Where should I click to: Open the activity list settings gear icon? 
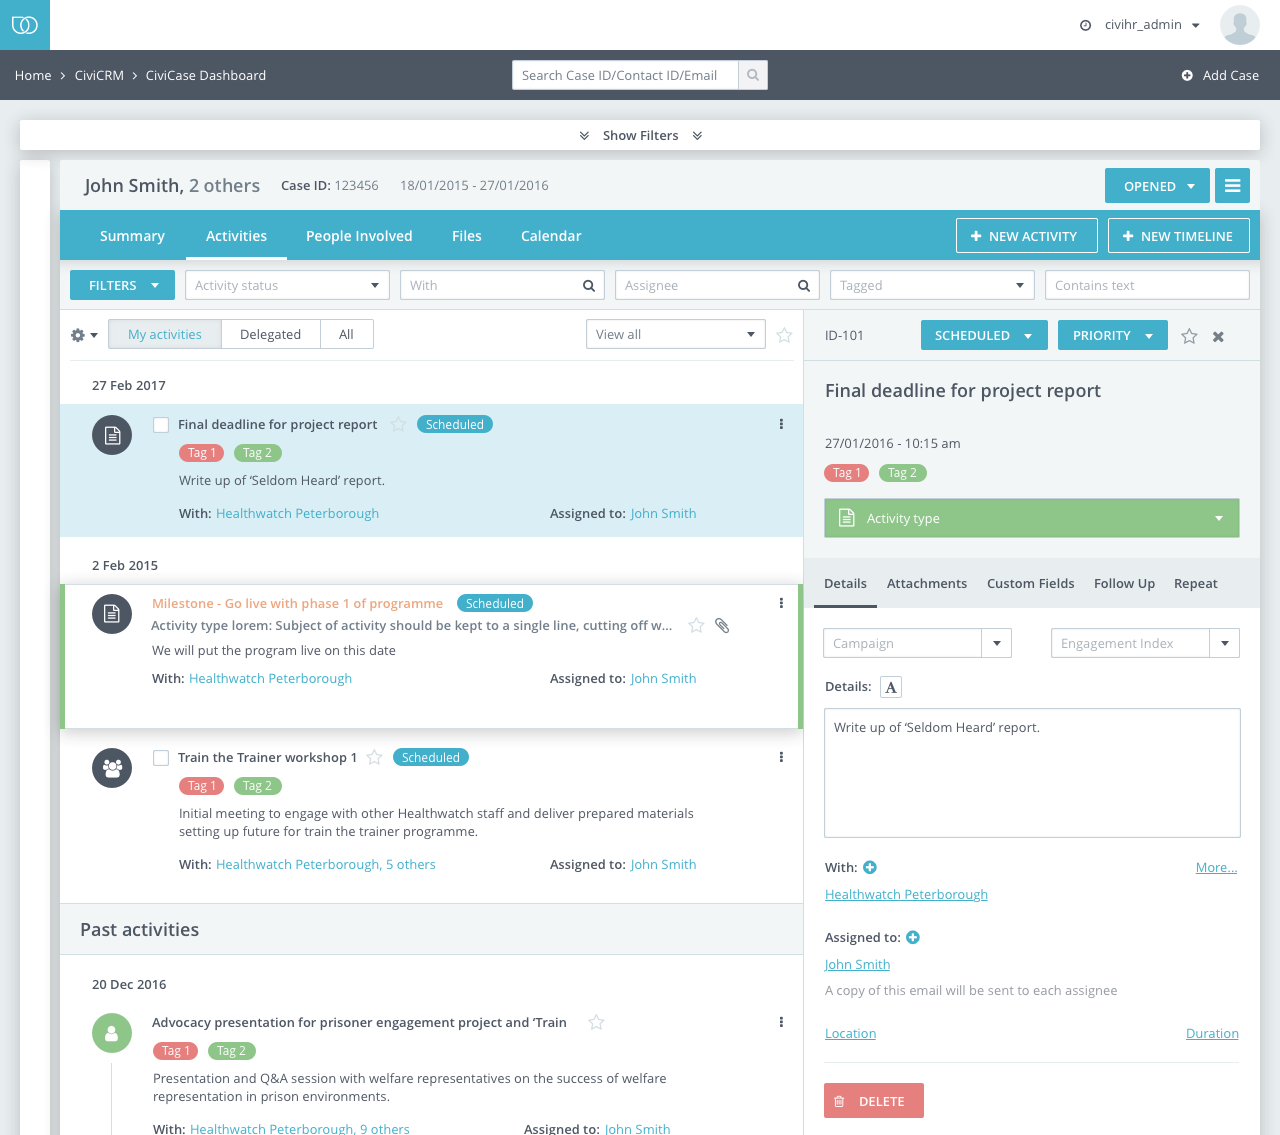(78, 335)
